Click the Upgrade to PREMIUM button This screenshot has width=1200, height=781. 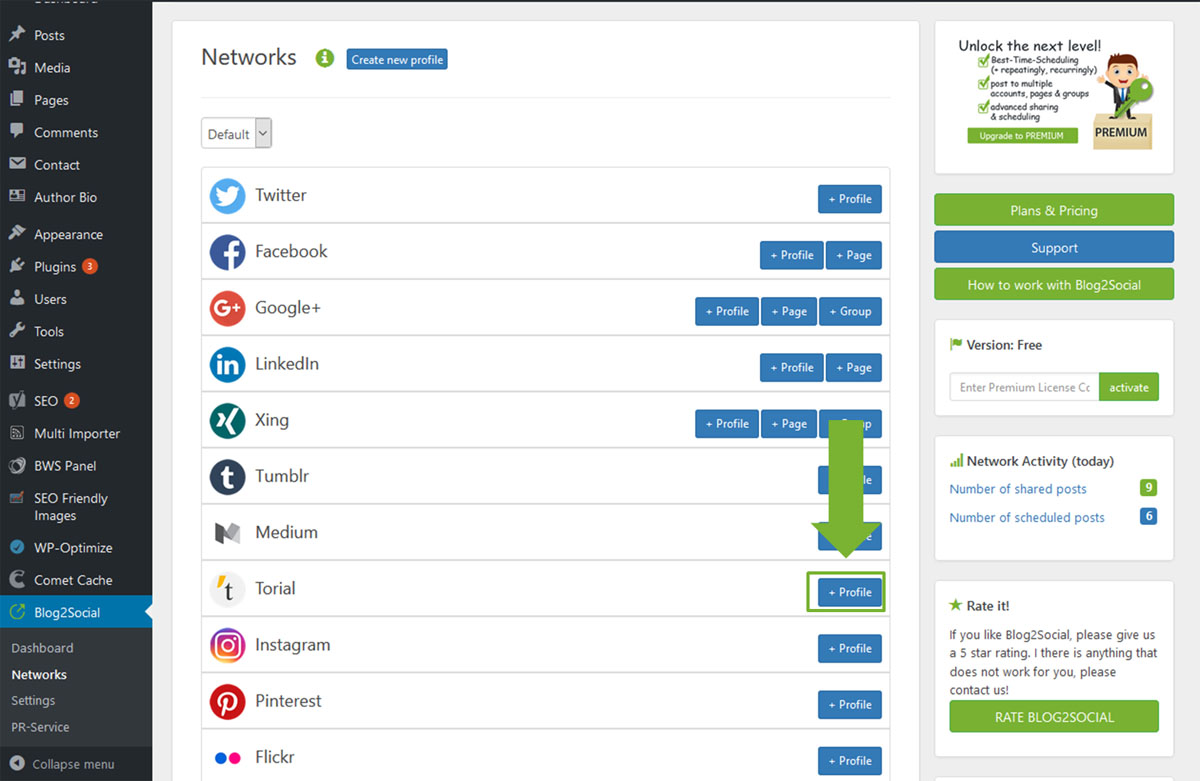pyautogui.click(x=1022, y=135)
